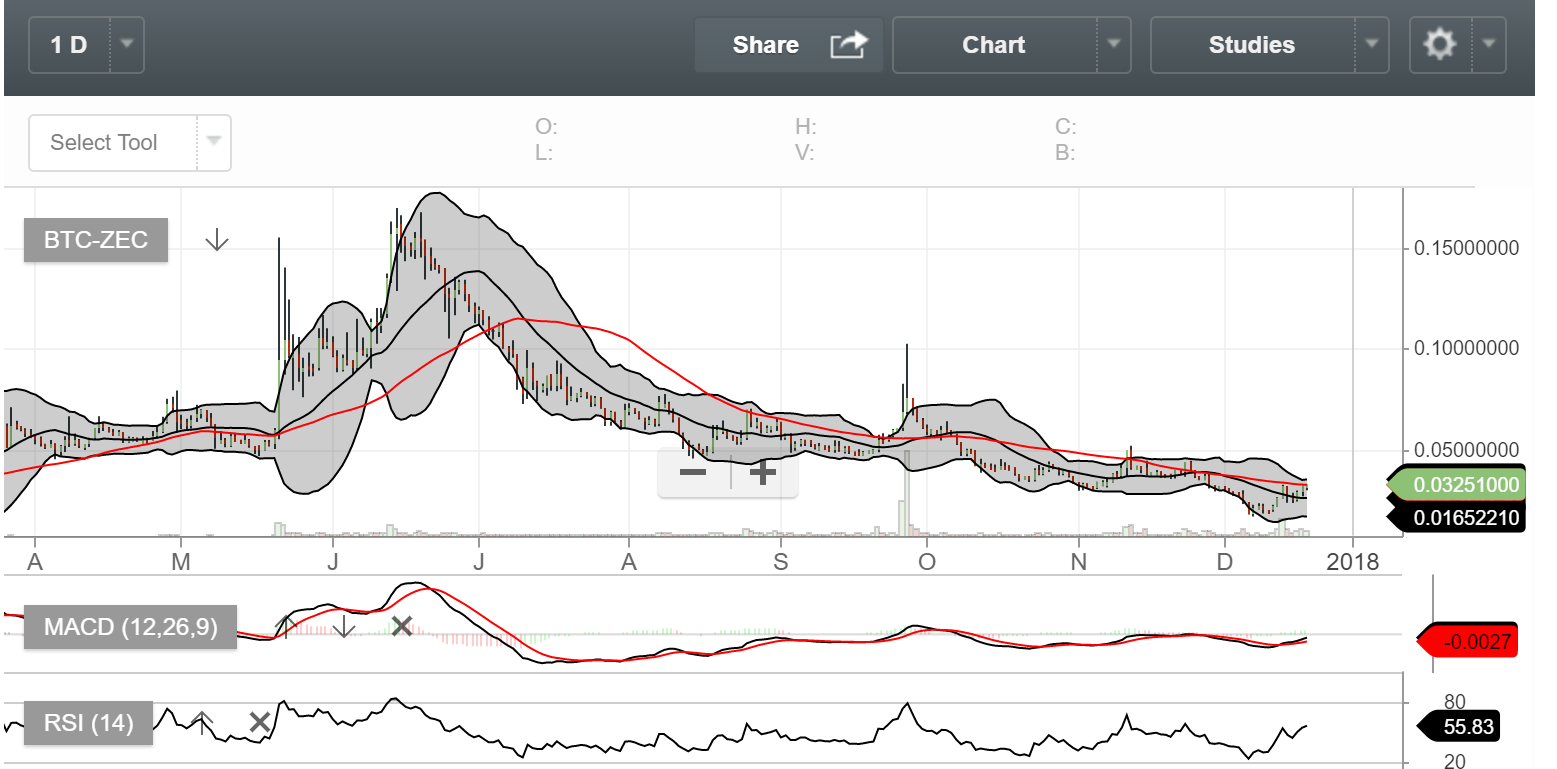1557x769 pixels.
Task: Click the V: volume value field
Action: [x=805, y=153]
